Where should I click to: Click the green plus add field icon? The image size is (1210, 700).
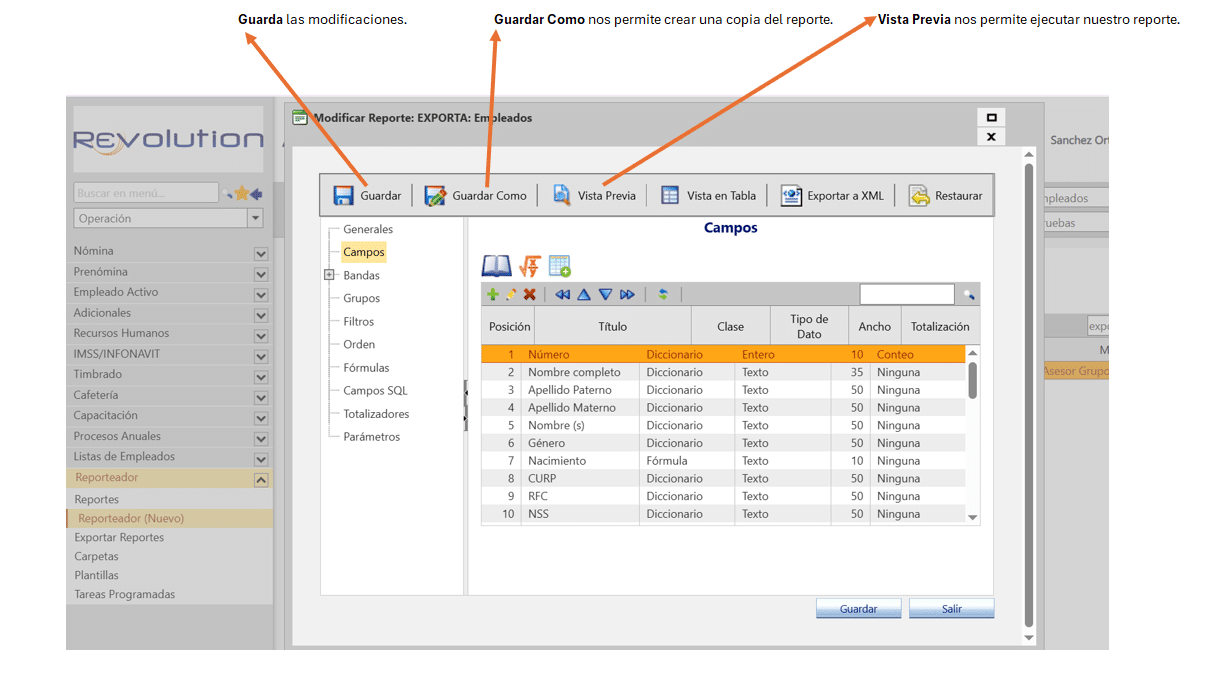click(x=492, y=295)
